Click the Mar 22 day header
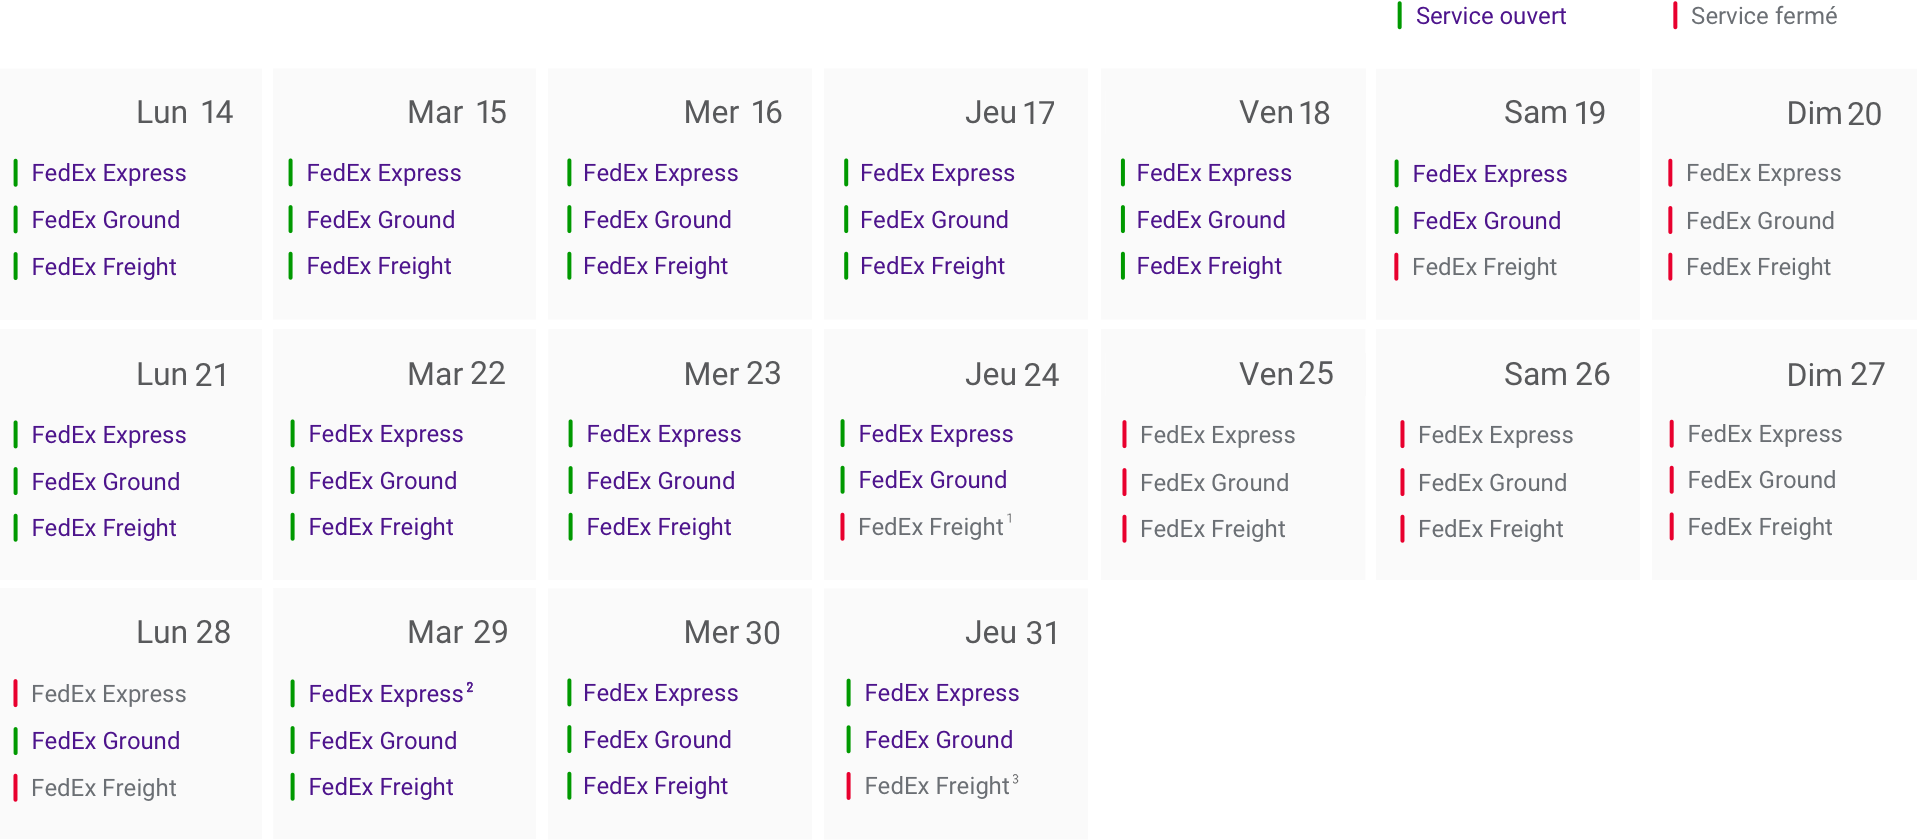 pos(457,374)
